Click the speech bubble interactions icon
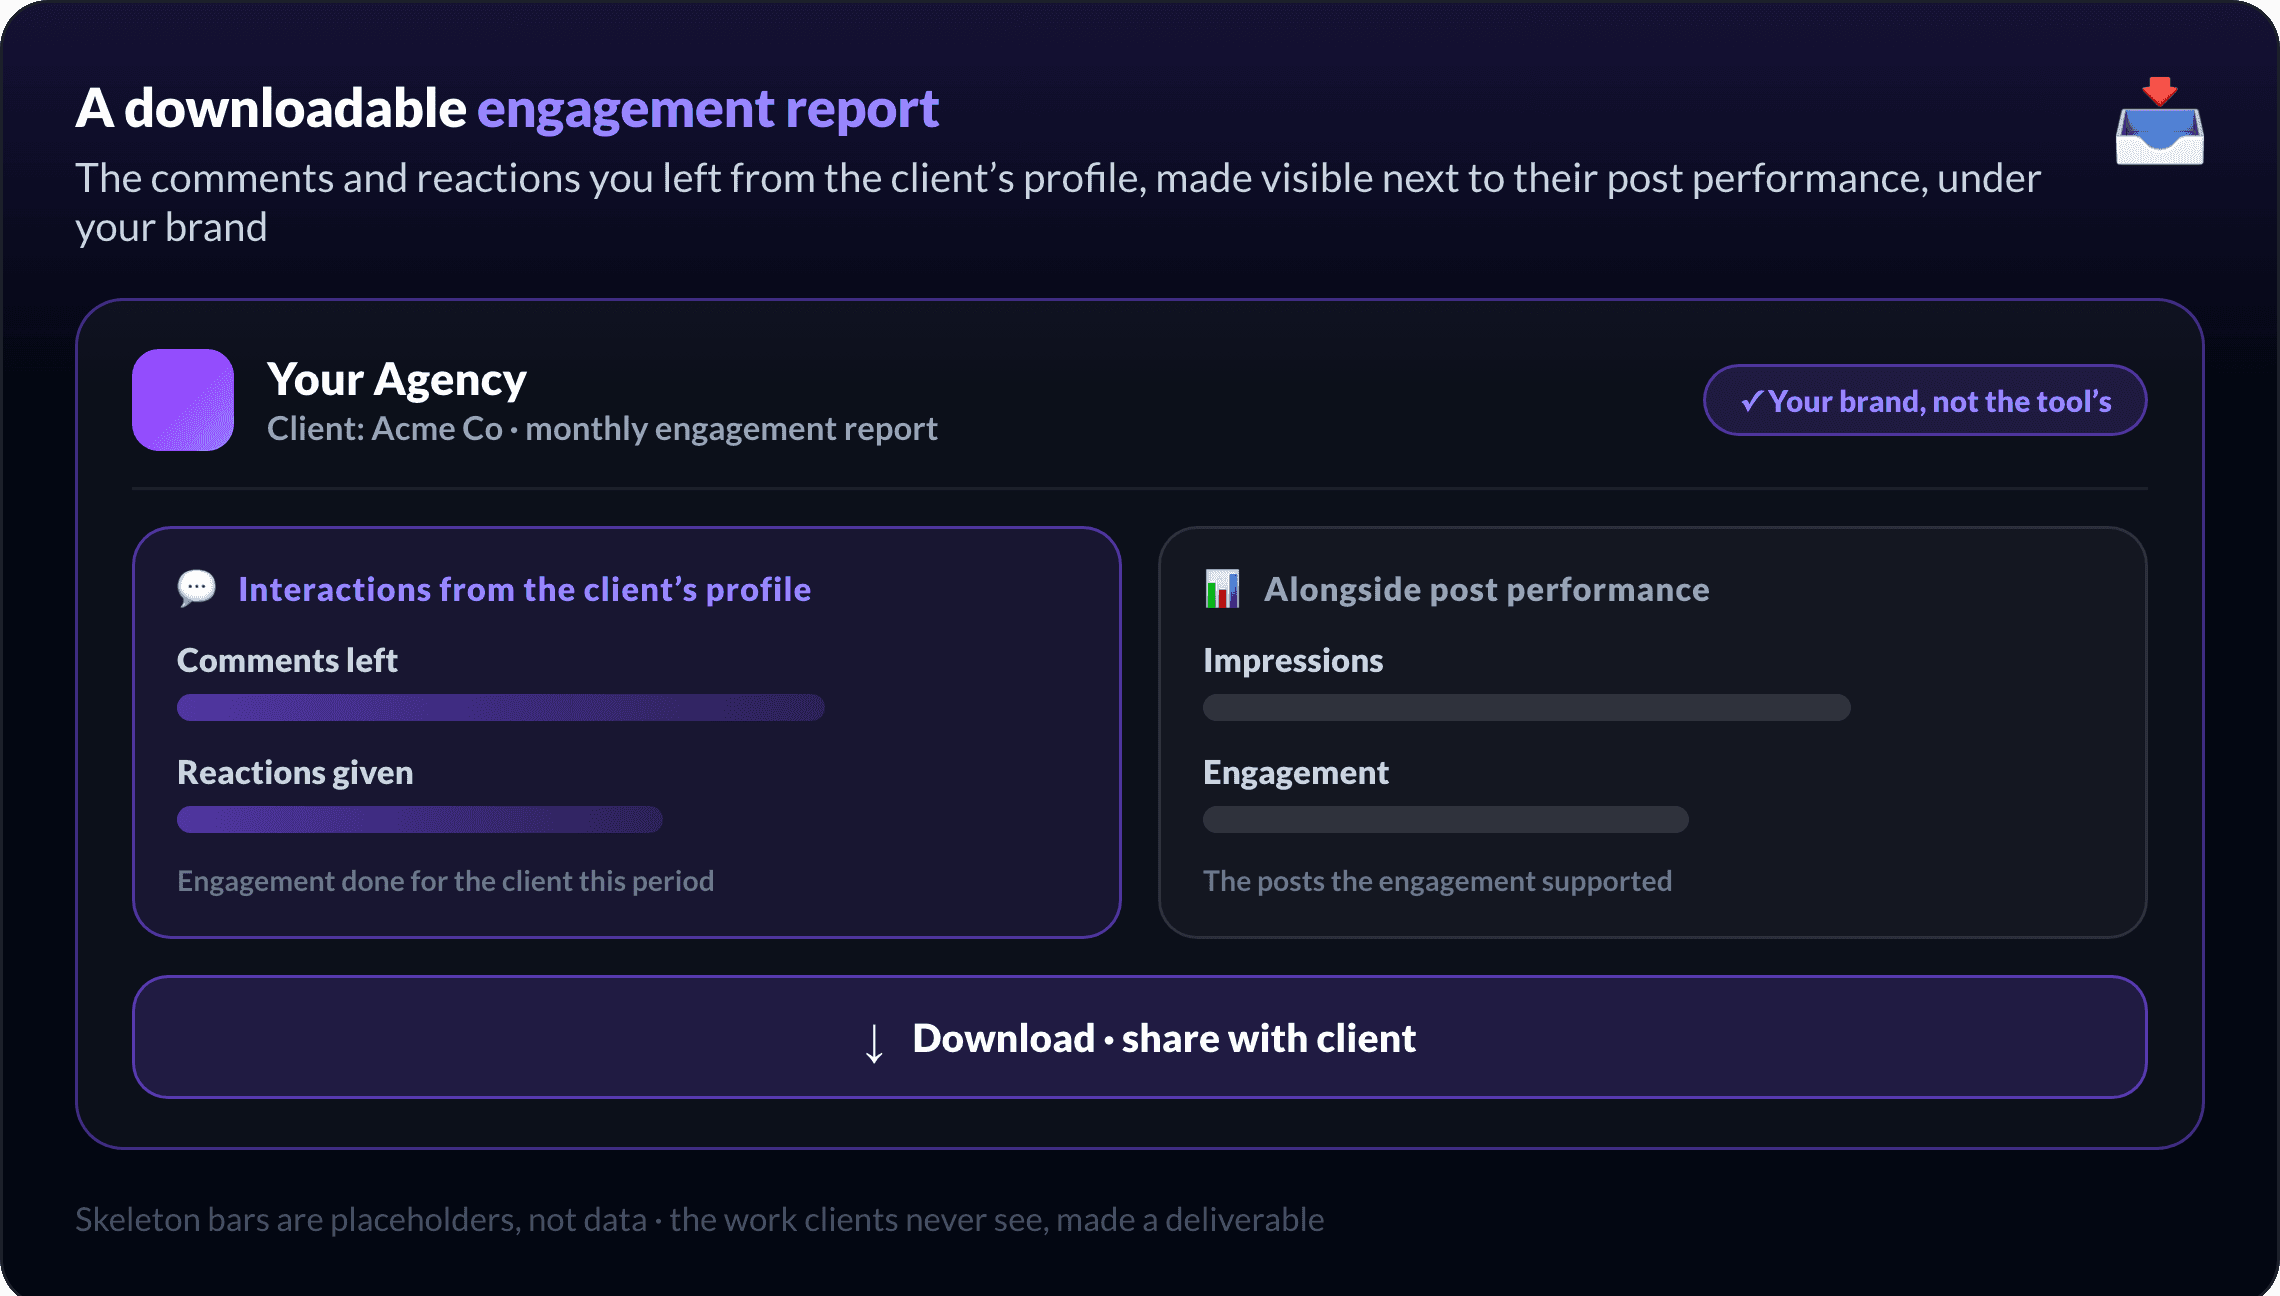Image resolution: width=2280 pixels, height=1296 pixels. click(197, 588)
